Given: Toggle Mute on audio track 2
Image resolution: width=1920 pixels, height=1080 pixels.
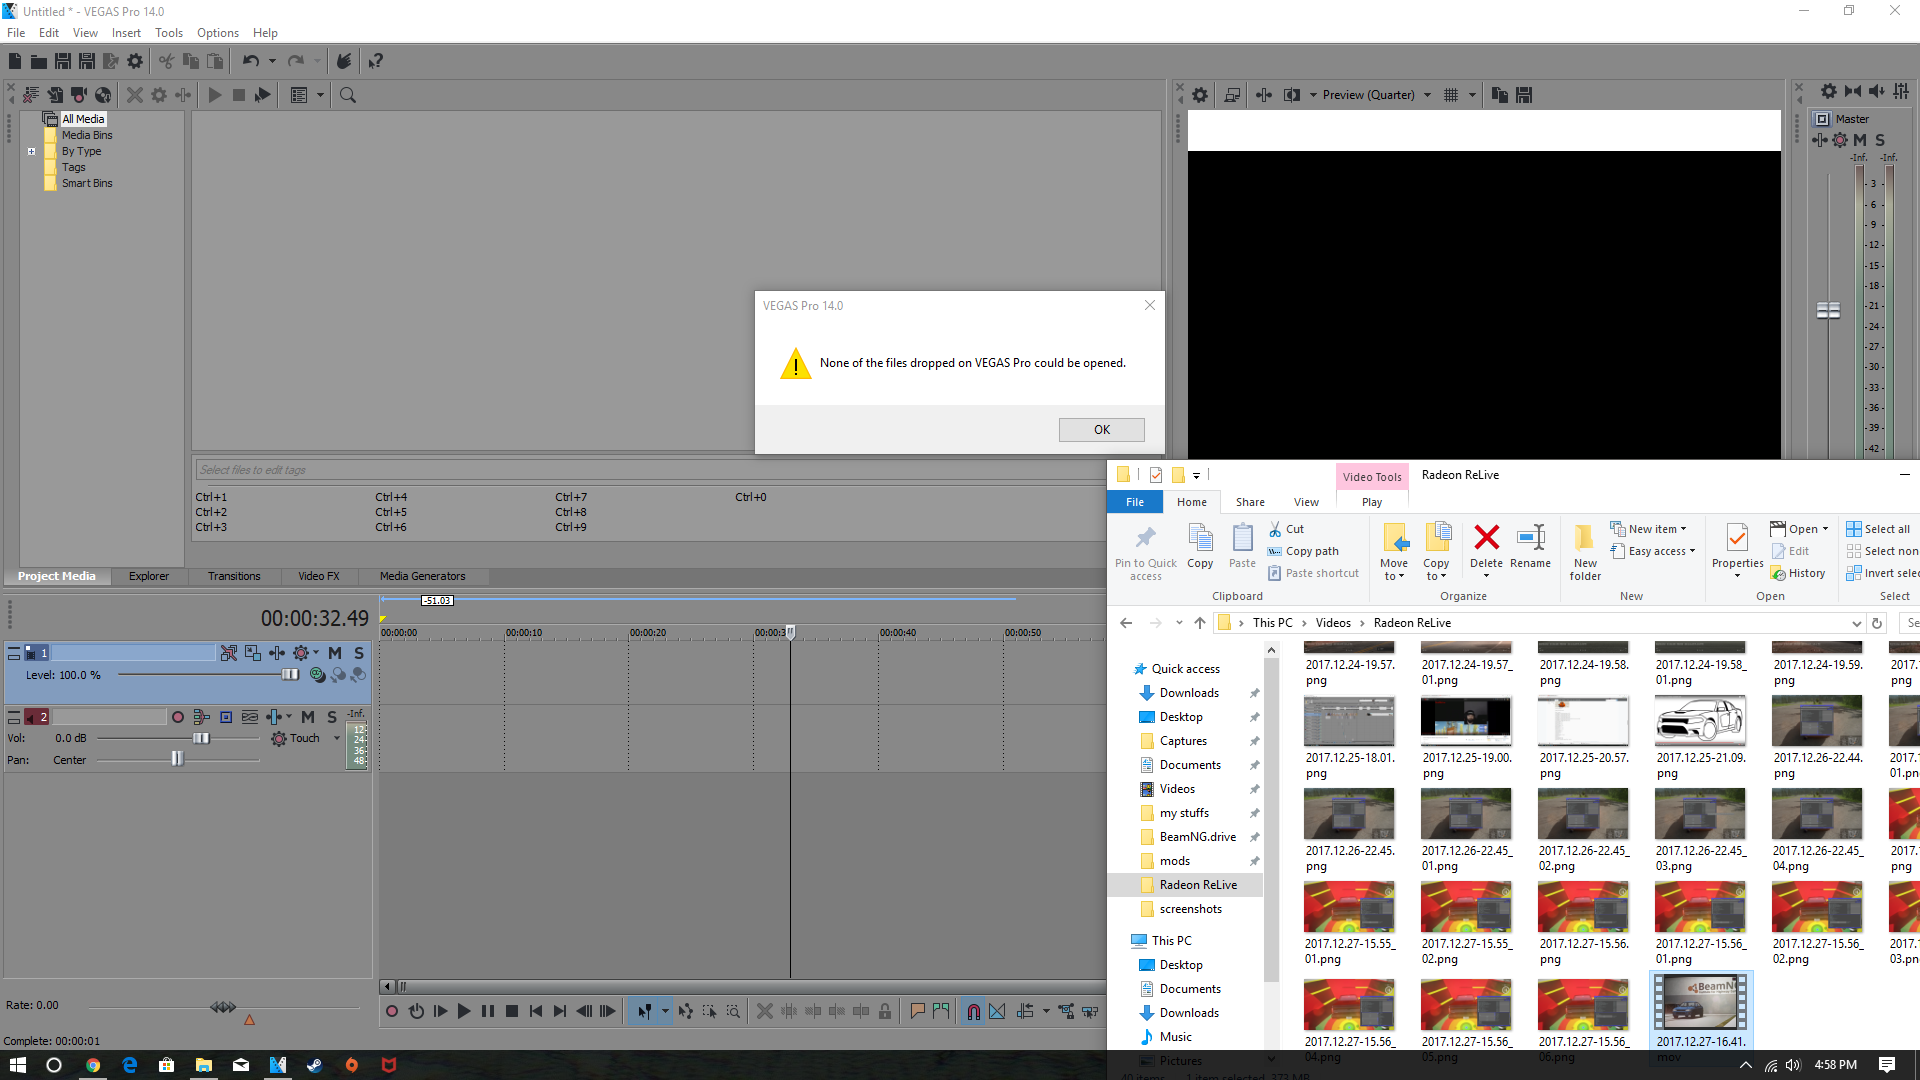Looking at the screenshot, I should point(308,717).
